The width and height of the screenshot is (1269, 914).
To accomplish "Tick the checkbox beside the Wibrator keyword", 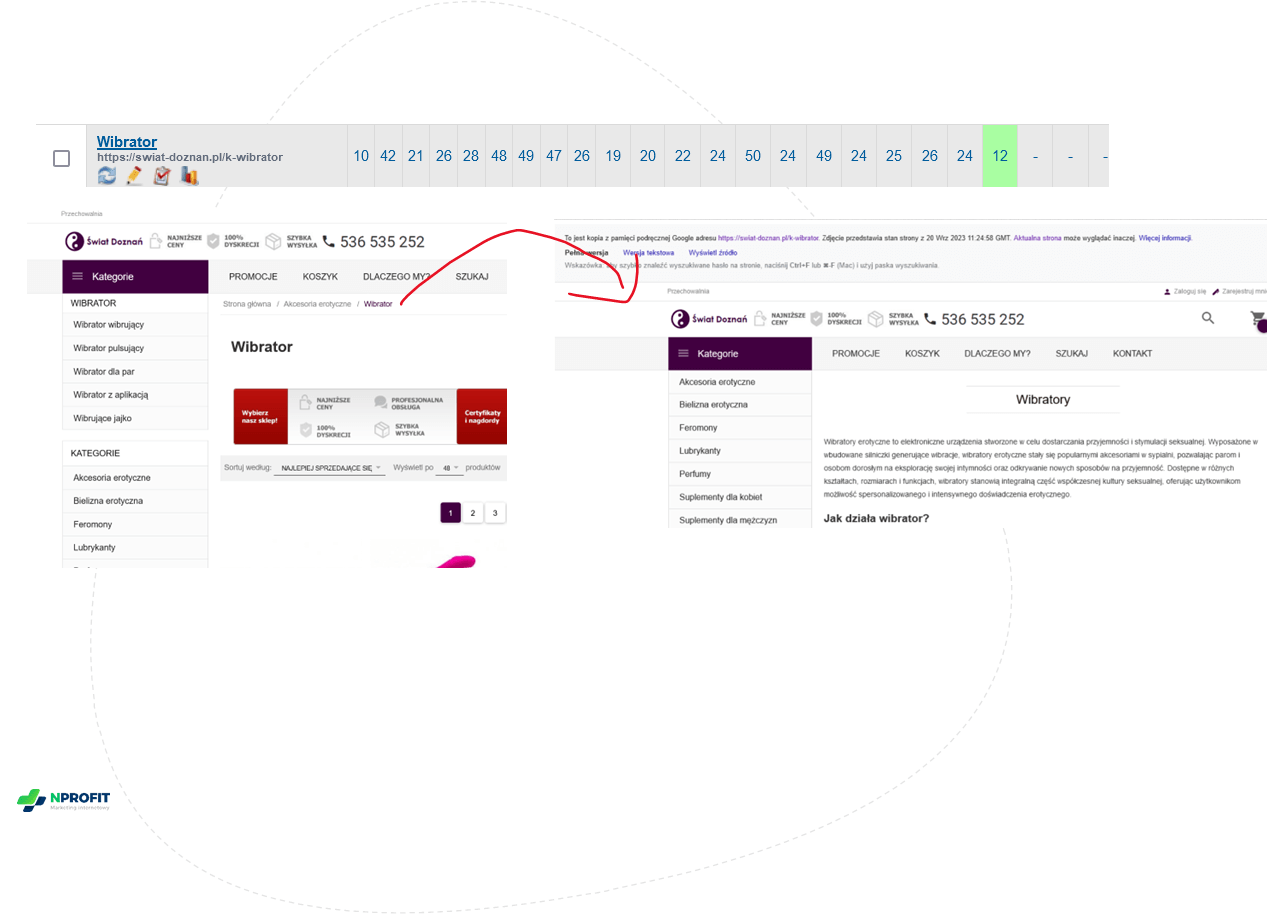I will 62,158.
